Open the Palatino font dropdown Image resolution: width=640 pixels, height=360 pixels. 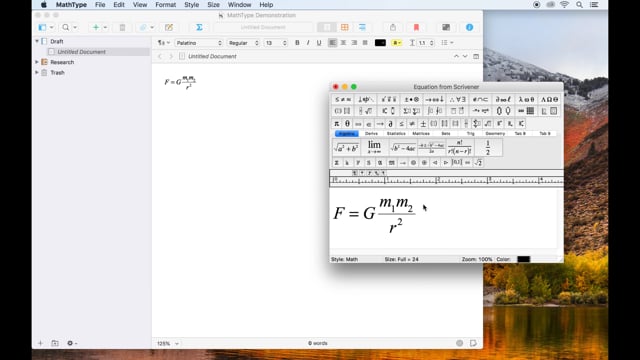(x=199, y=43)
